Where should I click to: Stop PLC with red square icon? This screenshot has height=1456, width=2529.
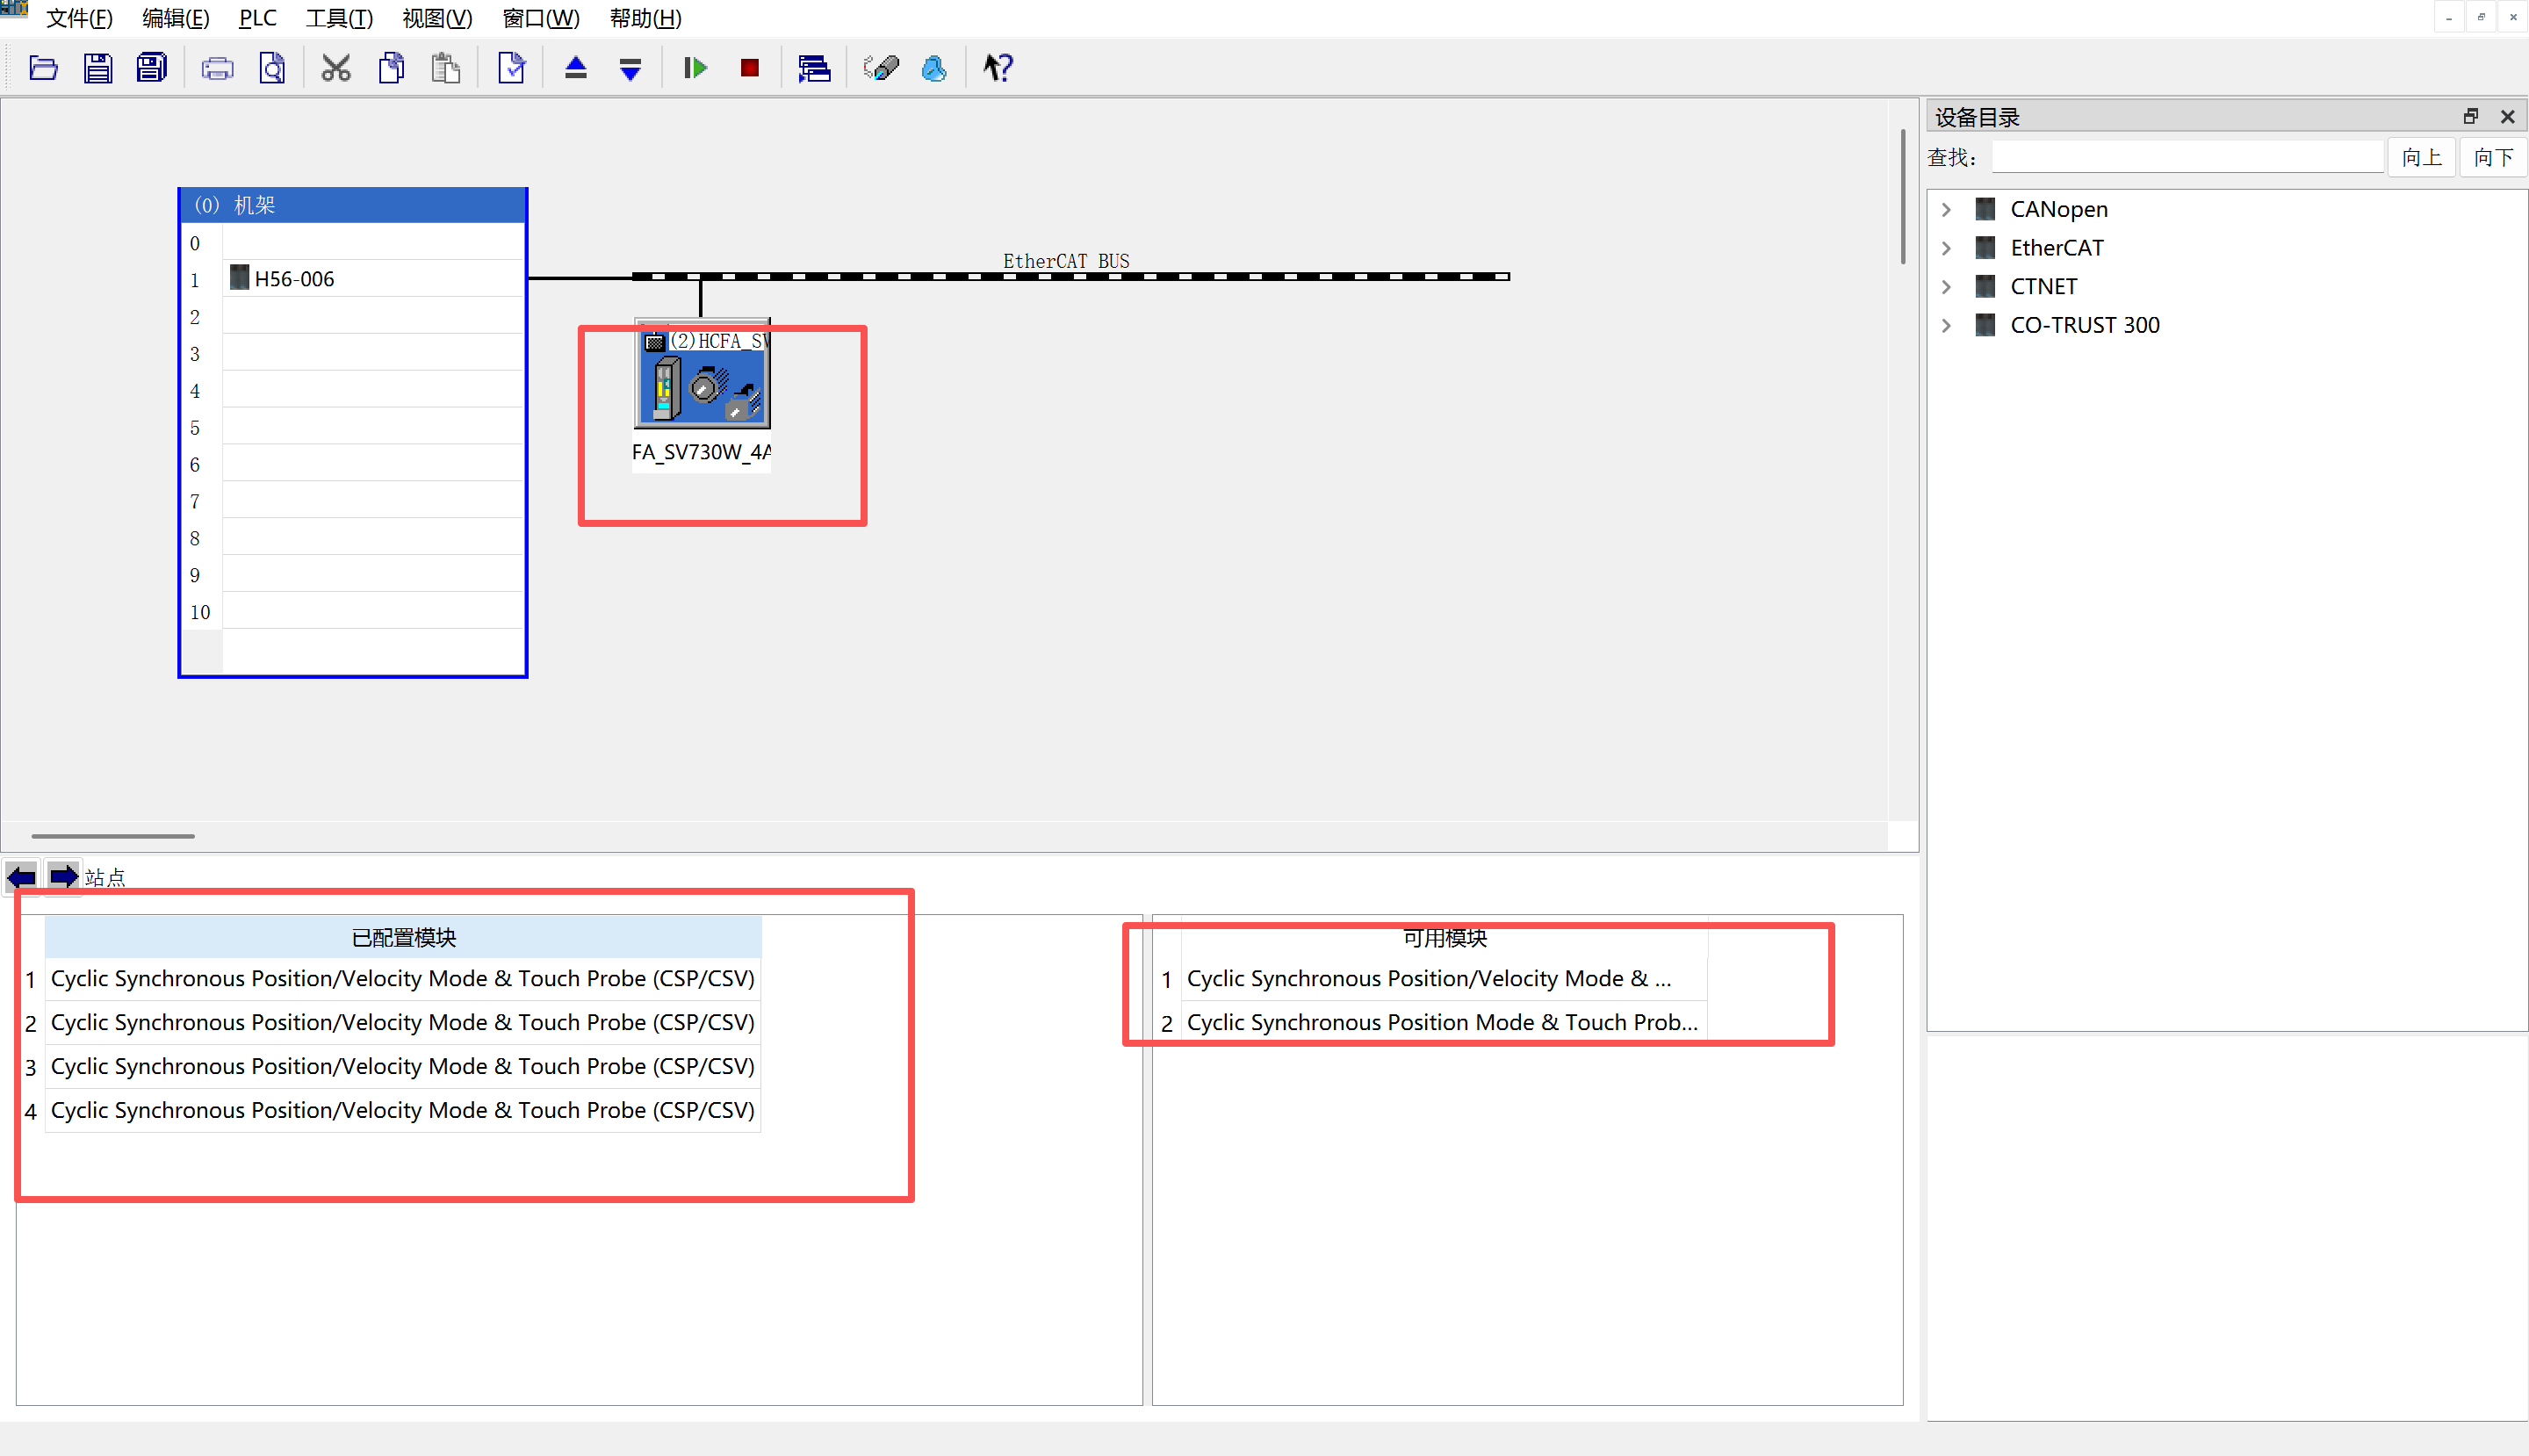pos(749,68)
